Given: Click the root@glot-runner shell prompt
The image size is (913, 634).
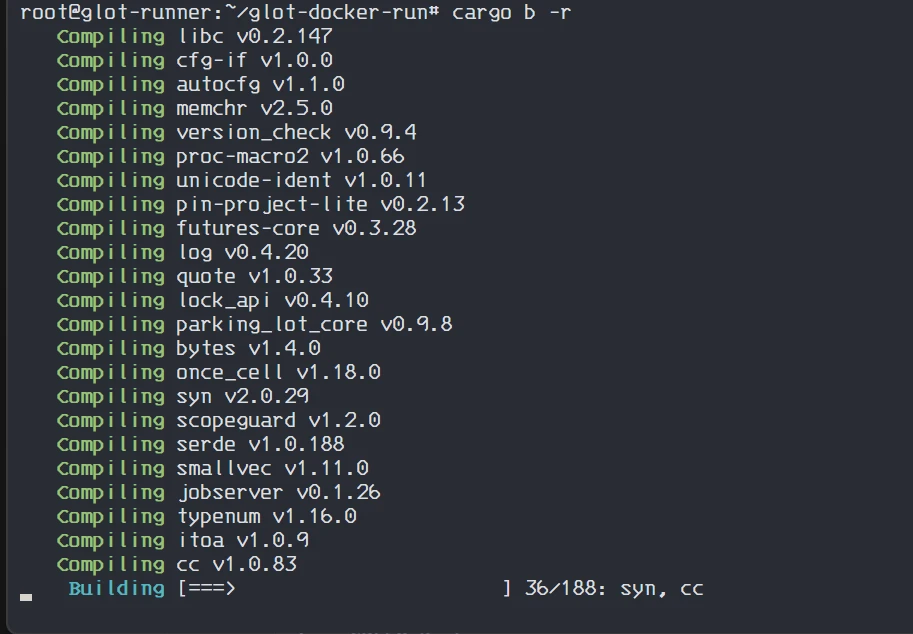Looking at the screenshot, I should point(229,12).
